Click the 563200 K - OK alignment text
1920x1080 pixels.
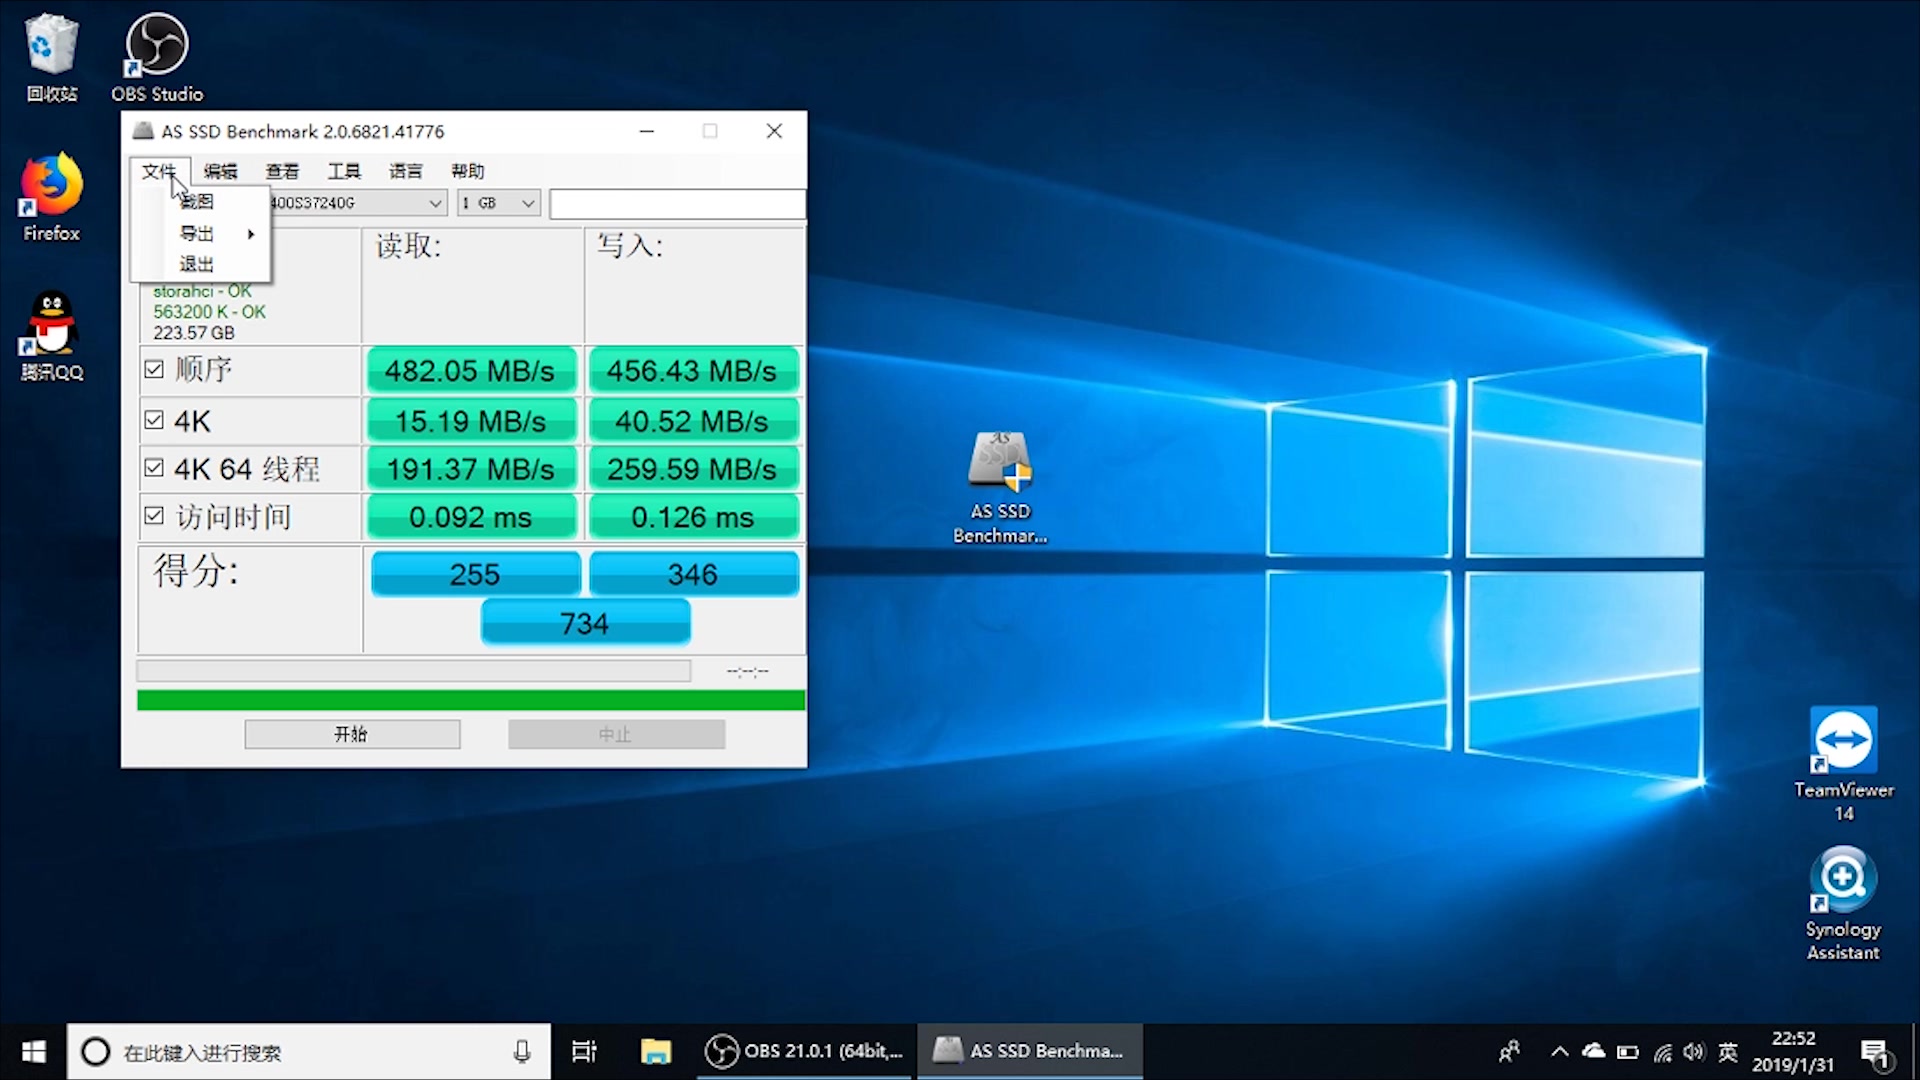209,312
